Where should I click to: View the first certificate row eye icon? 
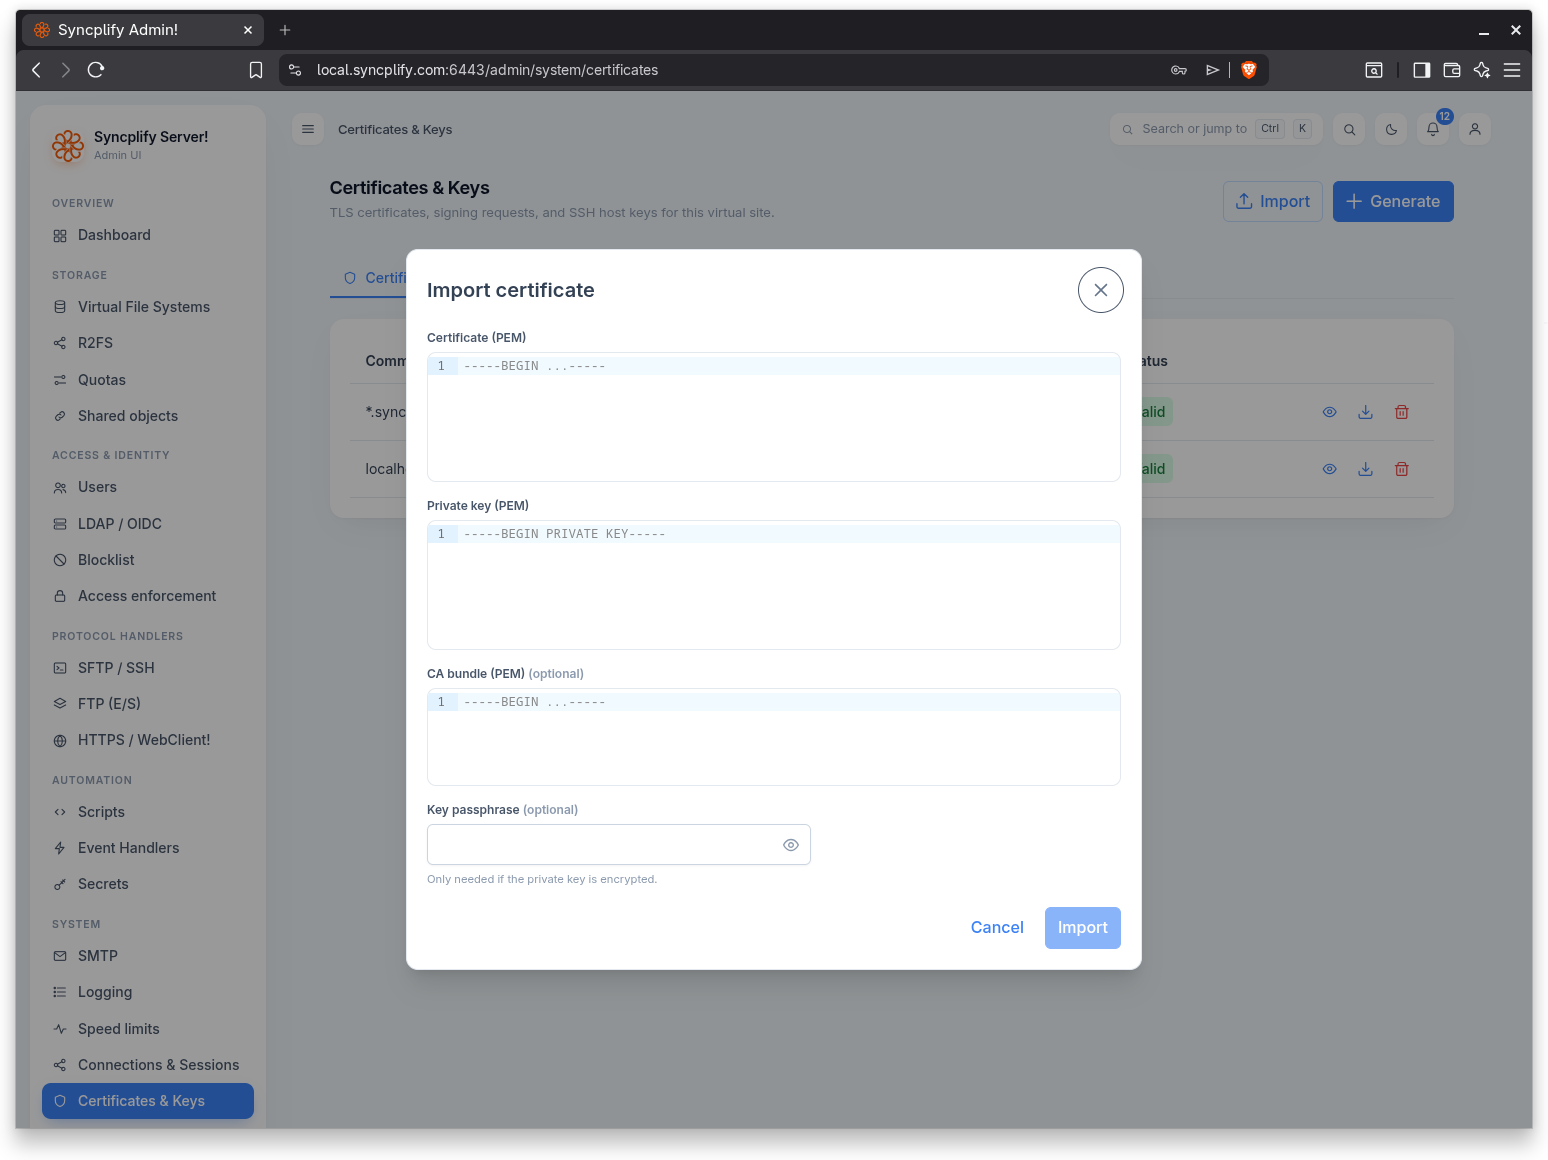click(1329, 412)
